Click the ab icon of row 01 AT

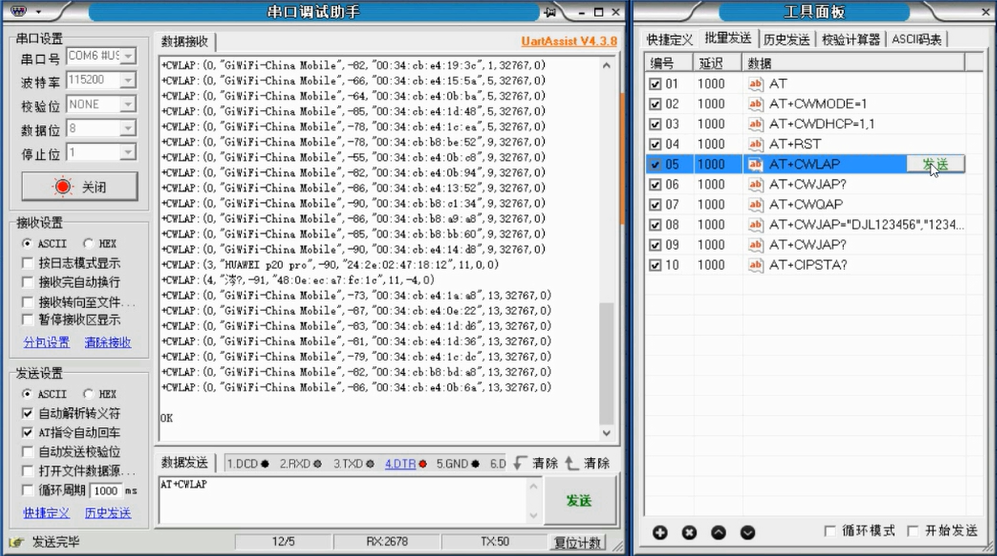(755, 83)
